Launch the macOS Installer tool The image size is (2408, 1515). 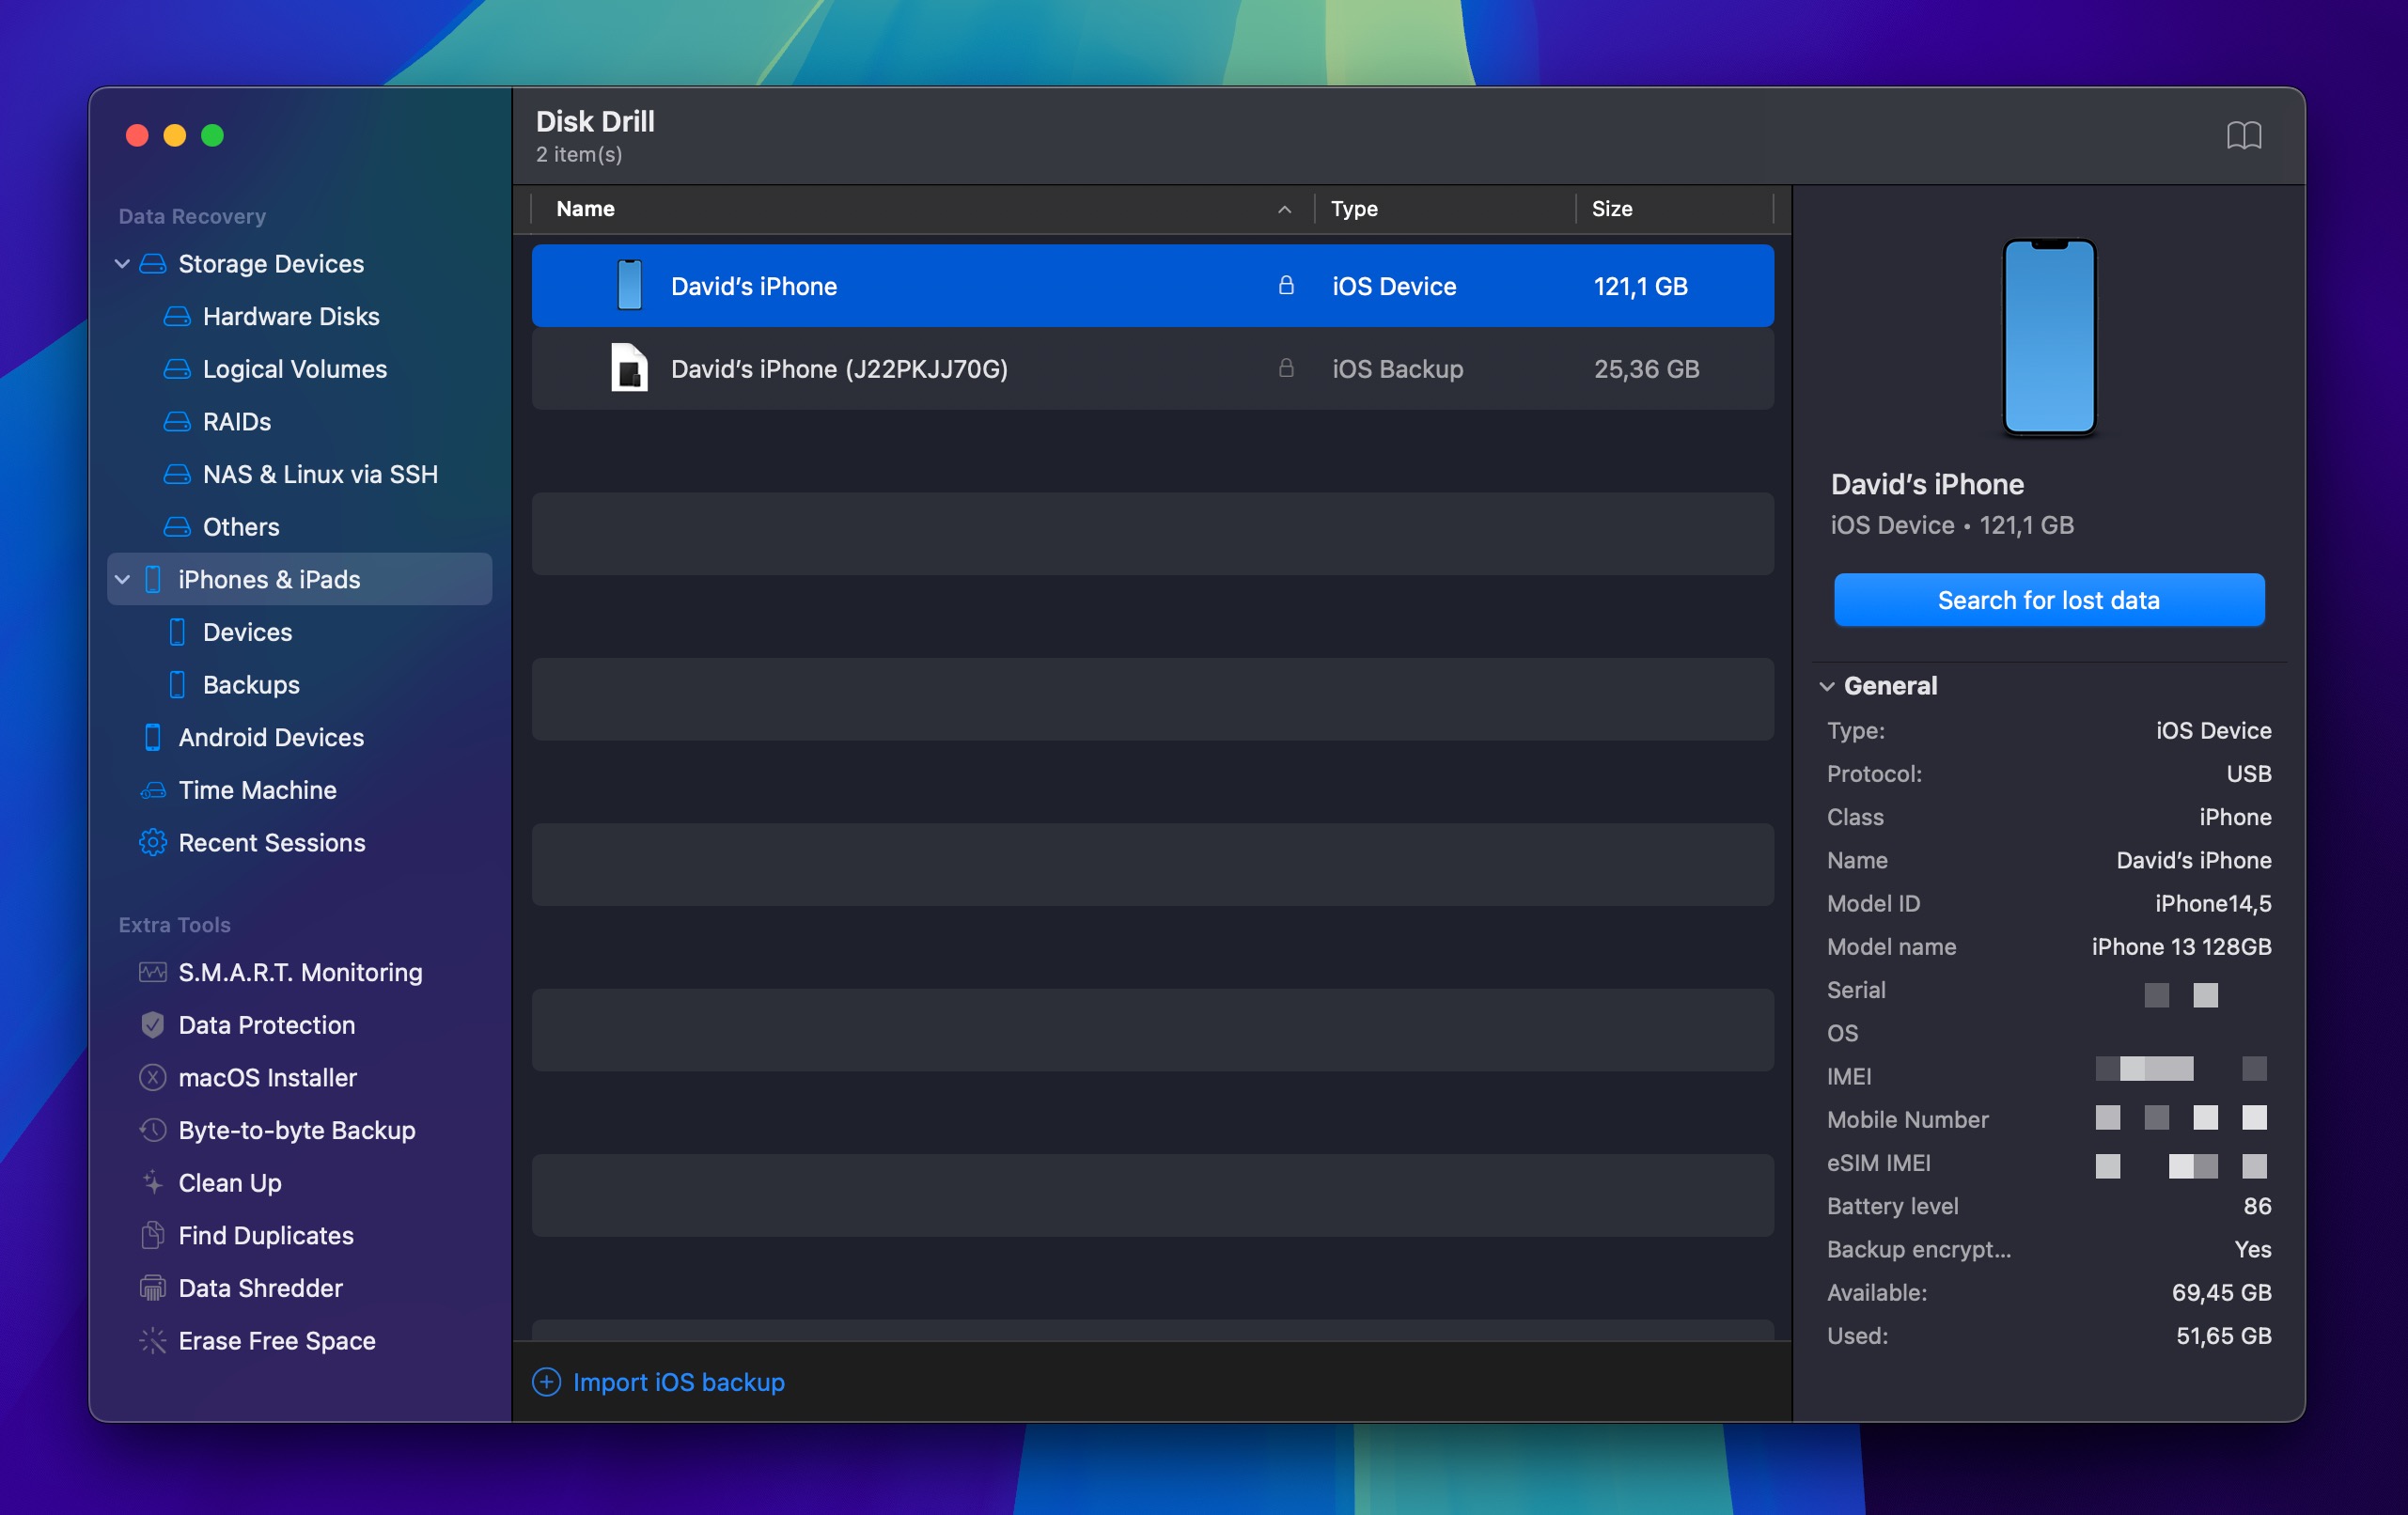267,1078
